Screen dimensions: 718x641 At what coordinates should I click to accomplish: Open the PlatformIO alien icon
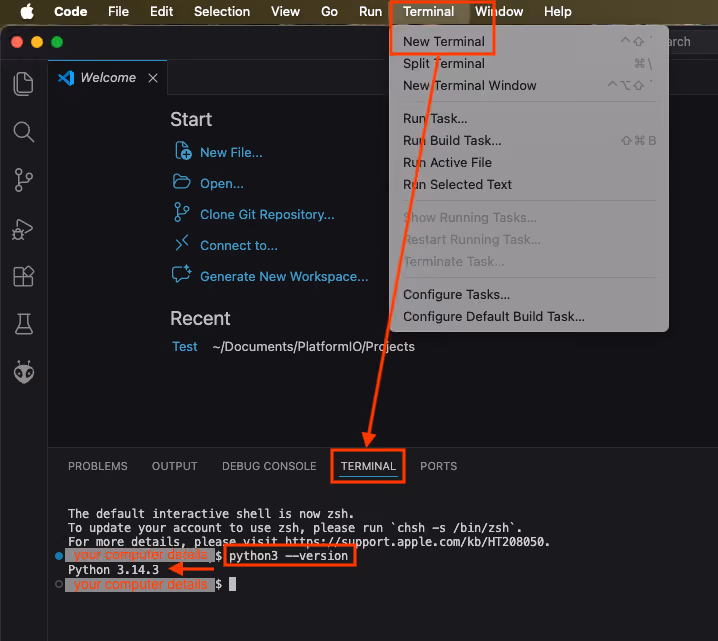(24, 372)
